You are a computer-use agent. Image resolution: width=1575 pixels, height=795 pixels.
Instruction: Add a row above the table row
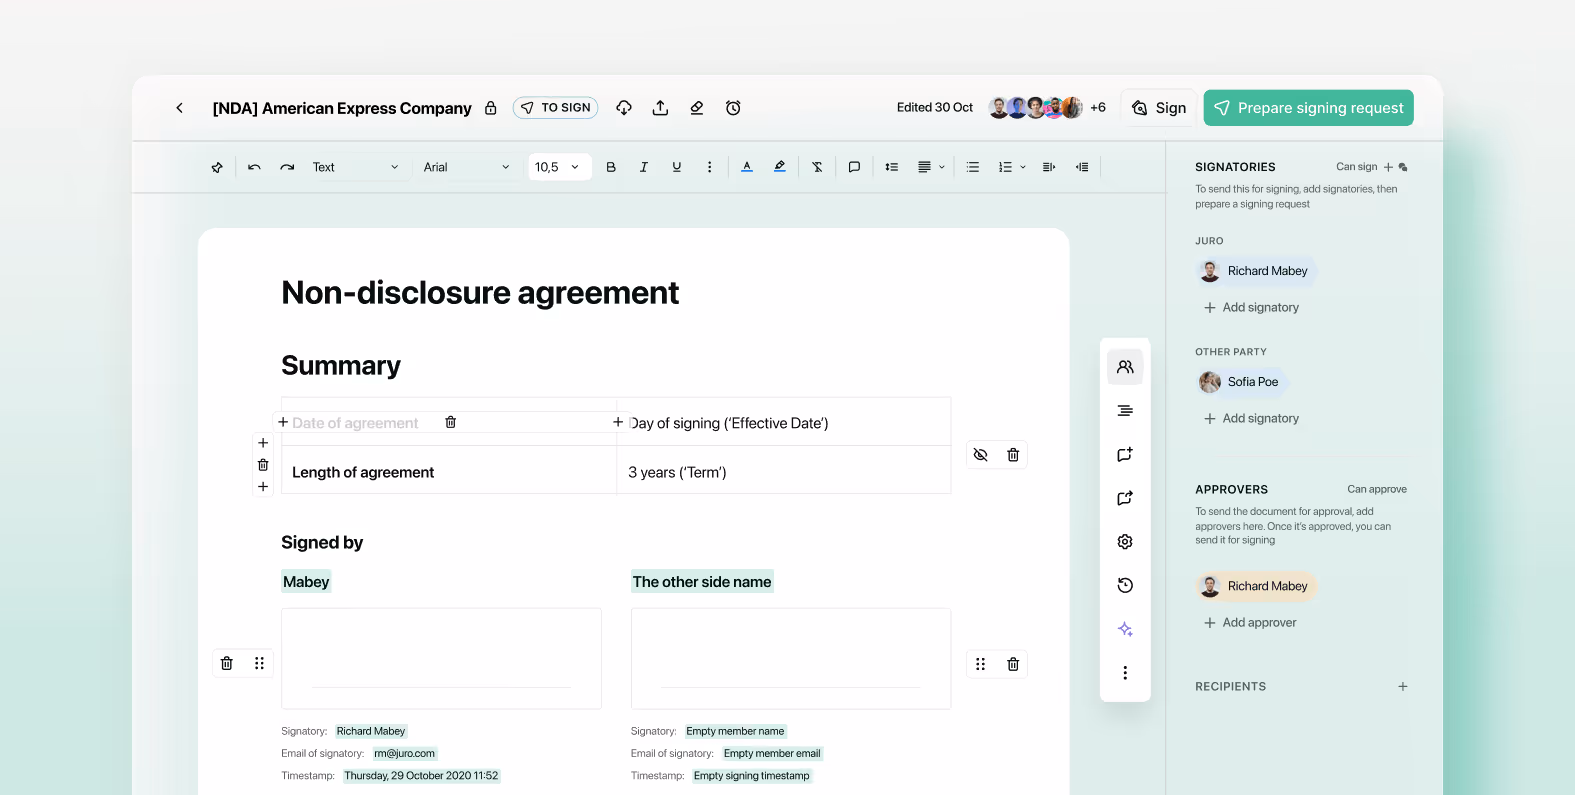pos(263,443)
